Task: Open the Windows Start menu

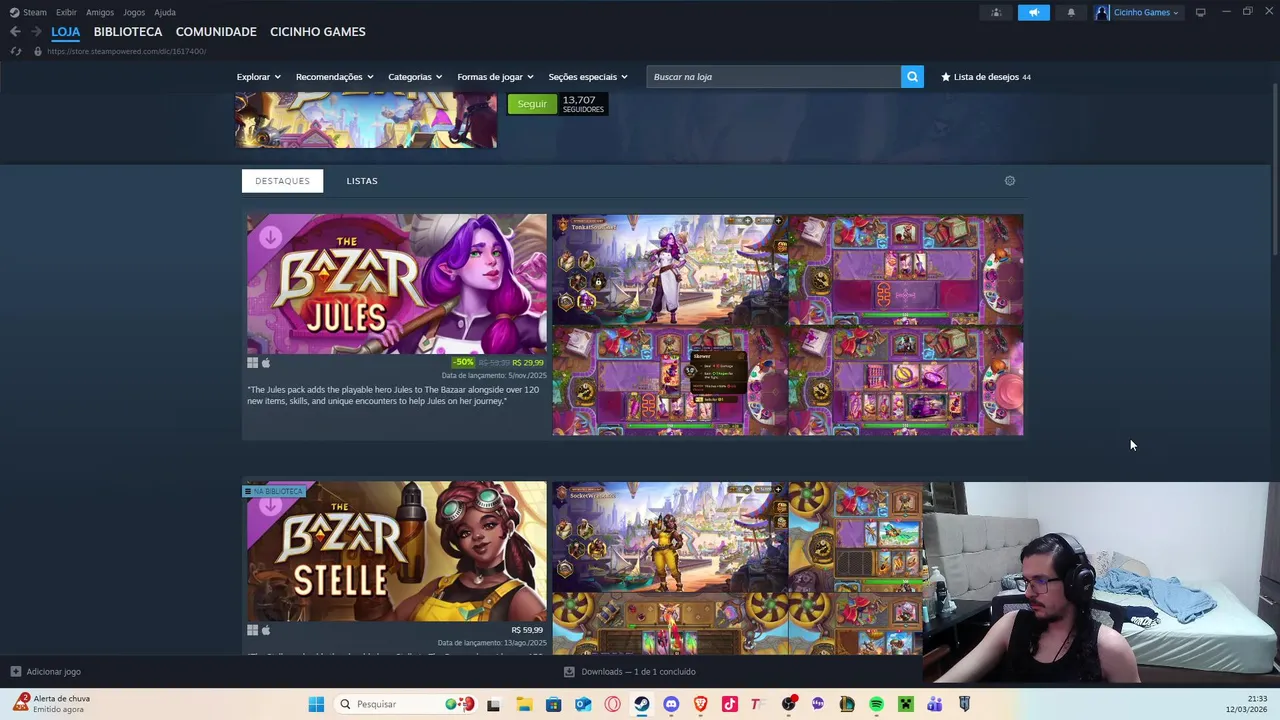Action: tap(316, 704)
